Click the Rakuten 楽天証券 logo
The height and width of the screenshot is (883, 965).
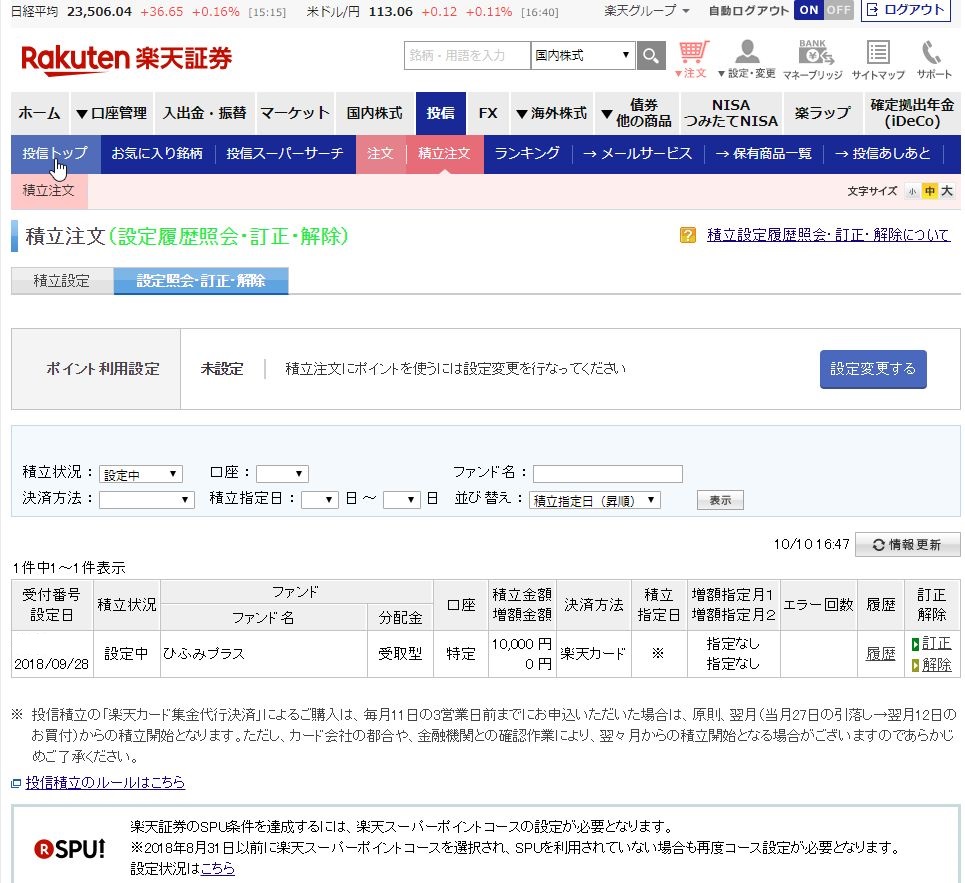tap(127, 58)
